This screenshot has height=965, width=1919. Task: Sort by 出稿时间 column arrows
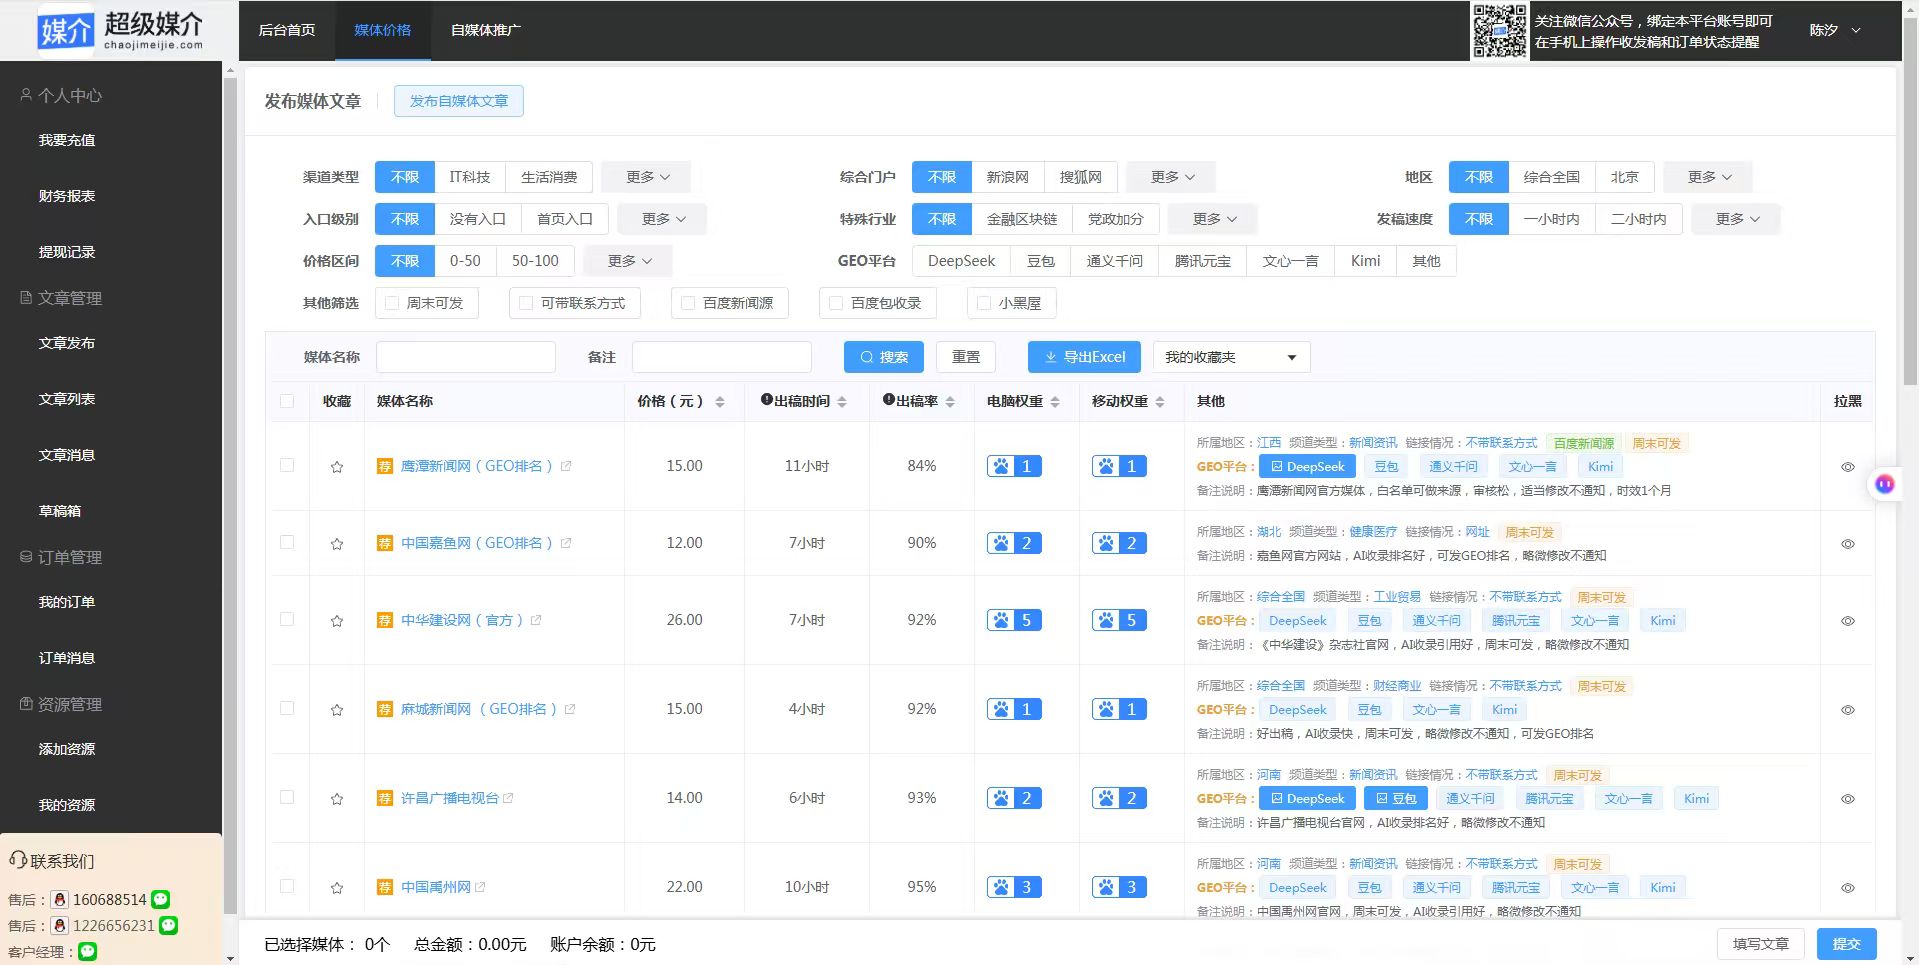[x=842, y=402]
